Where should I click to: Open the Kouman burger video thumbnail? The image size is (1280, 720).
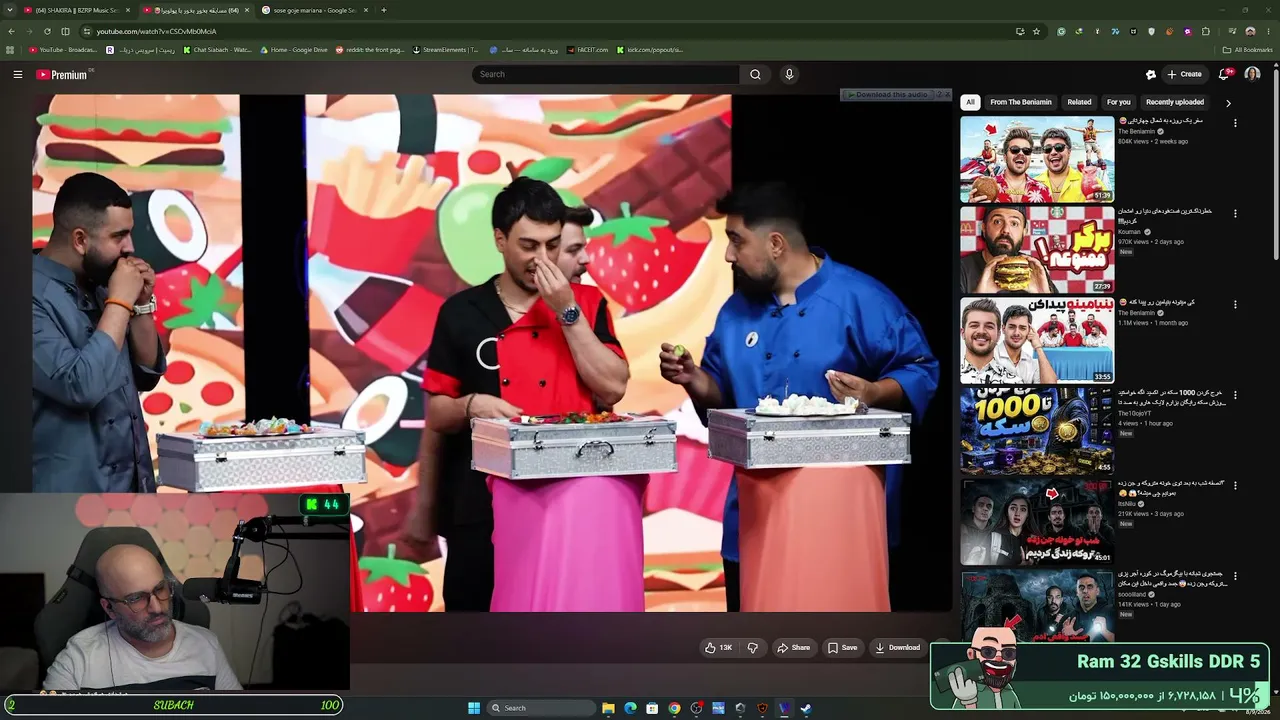point(1037,250)
